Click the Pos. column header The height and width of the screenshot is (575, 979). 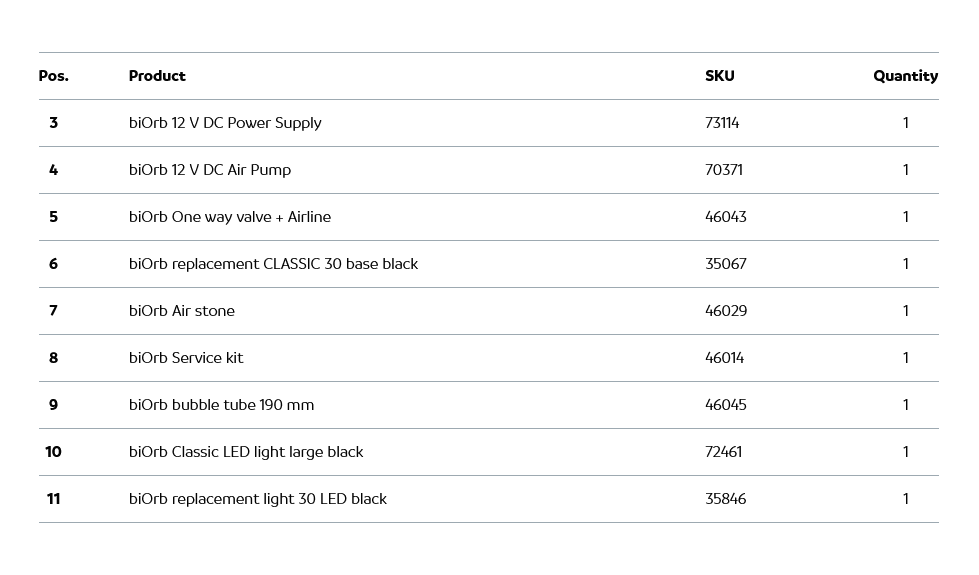[53, 76]
